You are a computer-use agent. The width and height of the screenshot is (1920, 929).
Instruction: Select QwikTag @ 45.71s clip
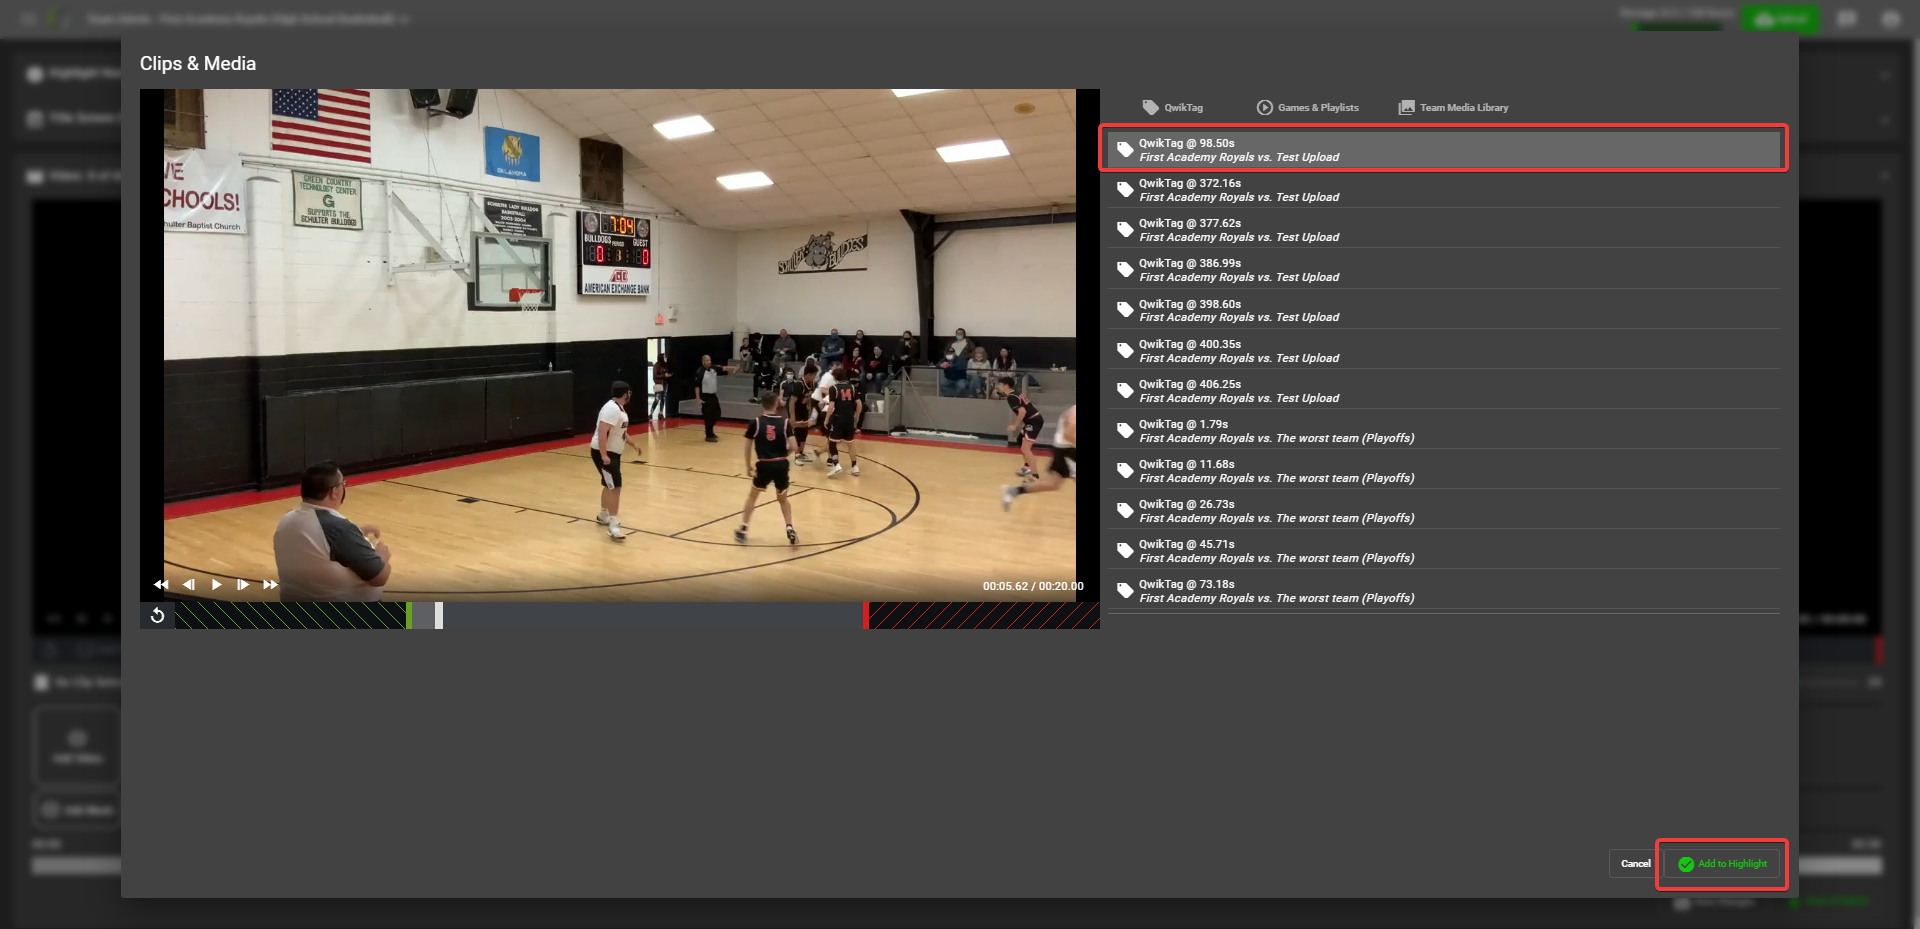[x=1444, y=550]
